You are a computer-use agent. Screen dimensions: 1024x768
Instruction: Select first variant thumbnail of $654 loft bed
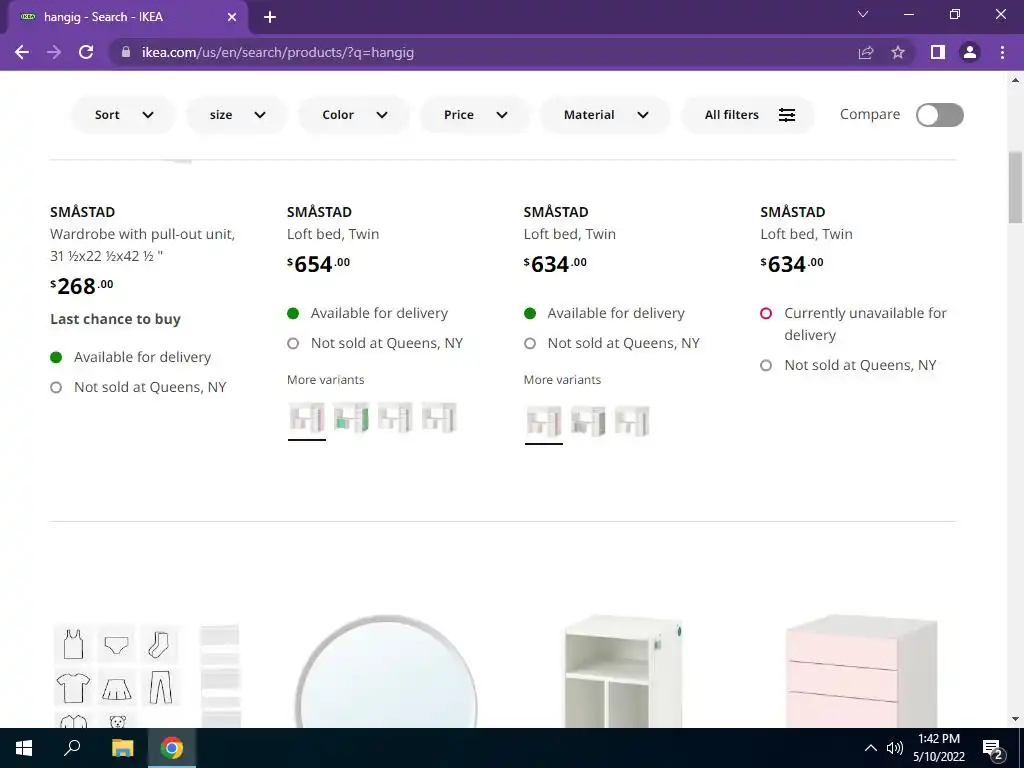tap(307, 418)
